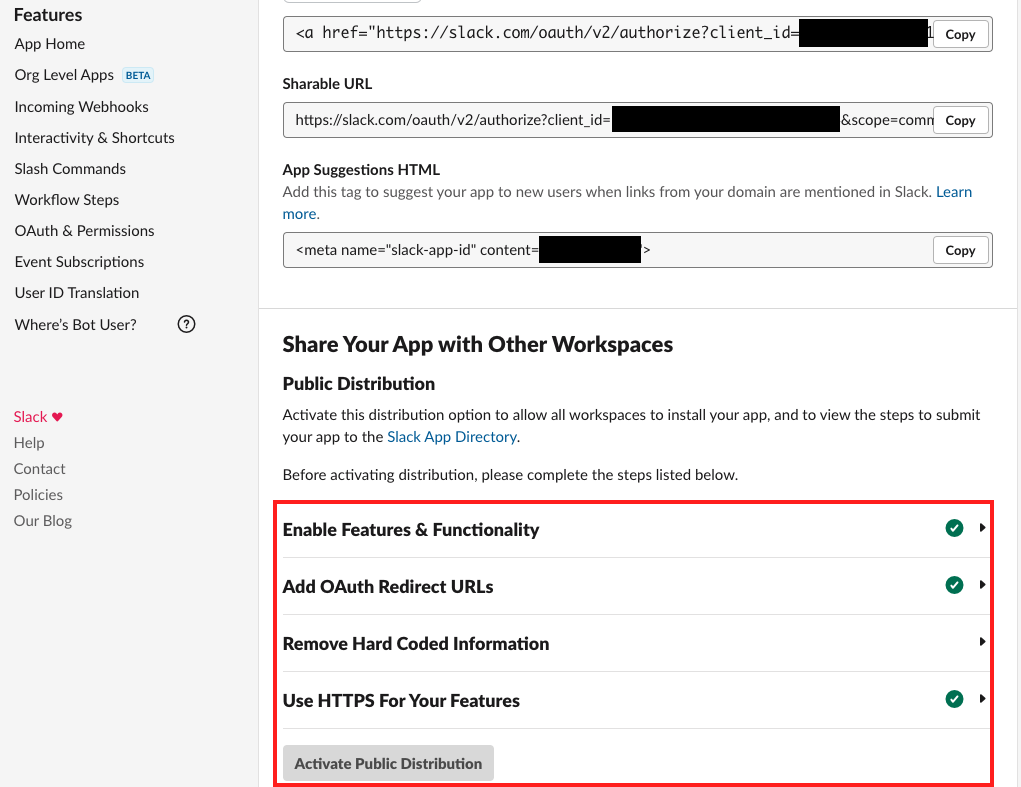This screenshot has width=1021, height=787.
Task: Click the Use HTTPS For Your Features heading
Action: (x=401, y=700)
